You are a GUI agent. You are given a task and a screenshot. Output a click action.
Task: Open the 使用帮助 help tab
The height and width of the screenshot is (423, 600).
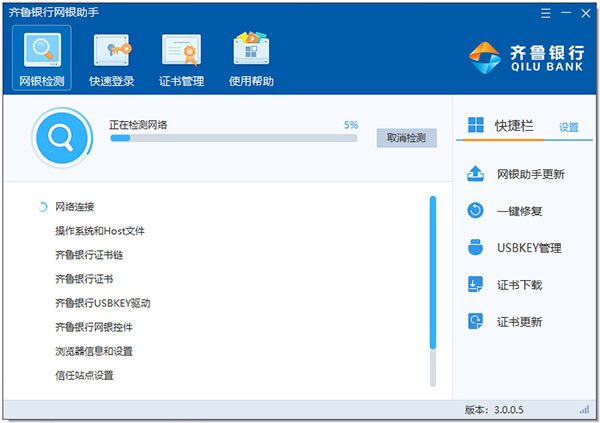251,58
